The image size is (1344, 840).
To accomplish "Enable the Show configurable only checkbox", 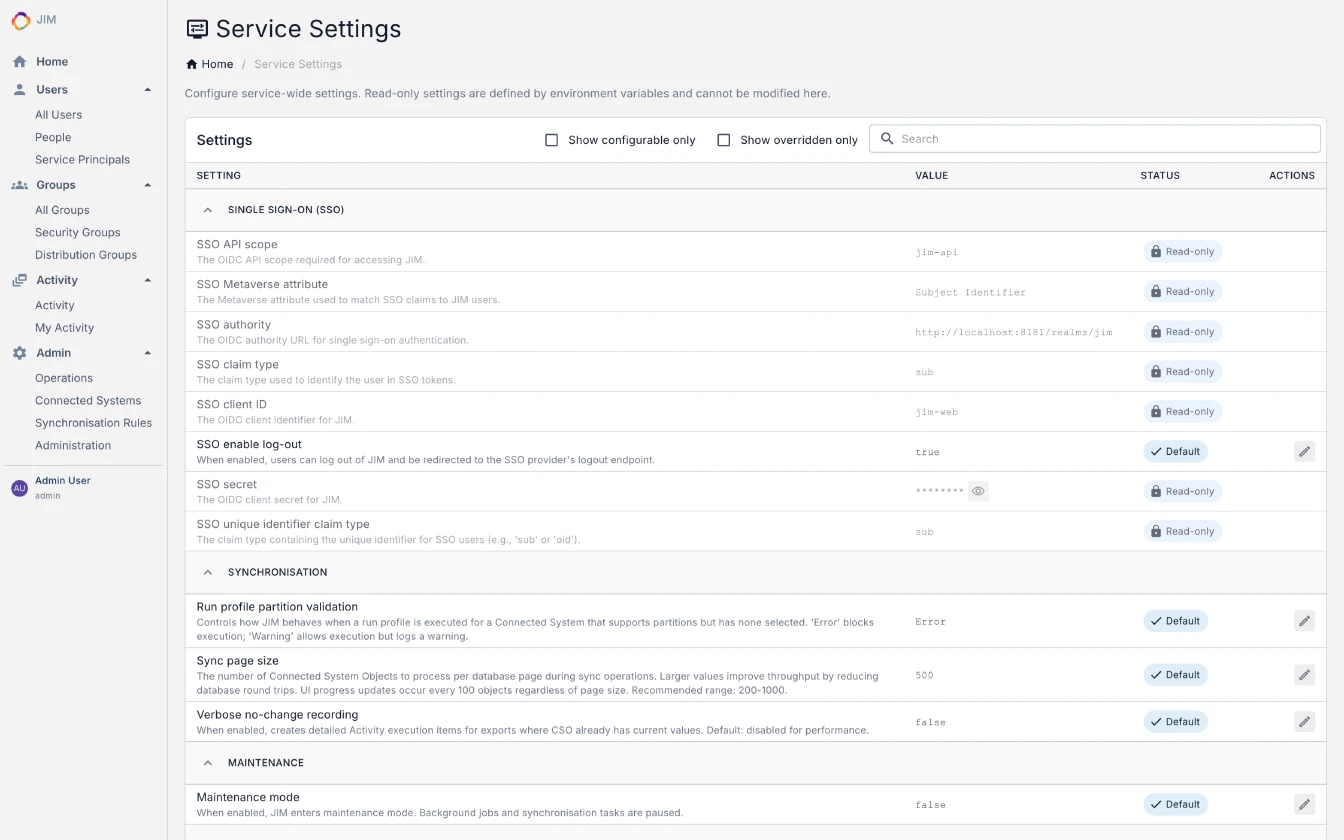I will tap(551, 140).
